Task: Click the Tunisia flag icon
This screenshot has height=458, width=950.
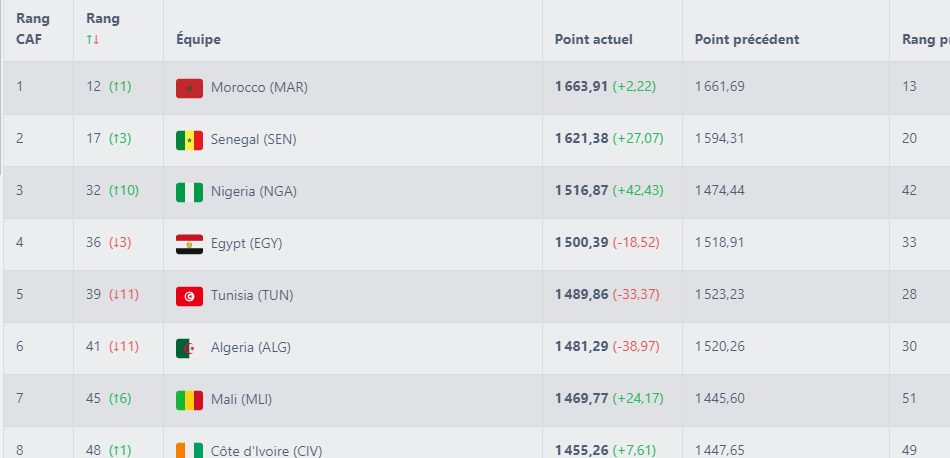Action: [x=189, y=296]
